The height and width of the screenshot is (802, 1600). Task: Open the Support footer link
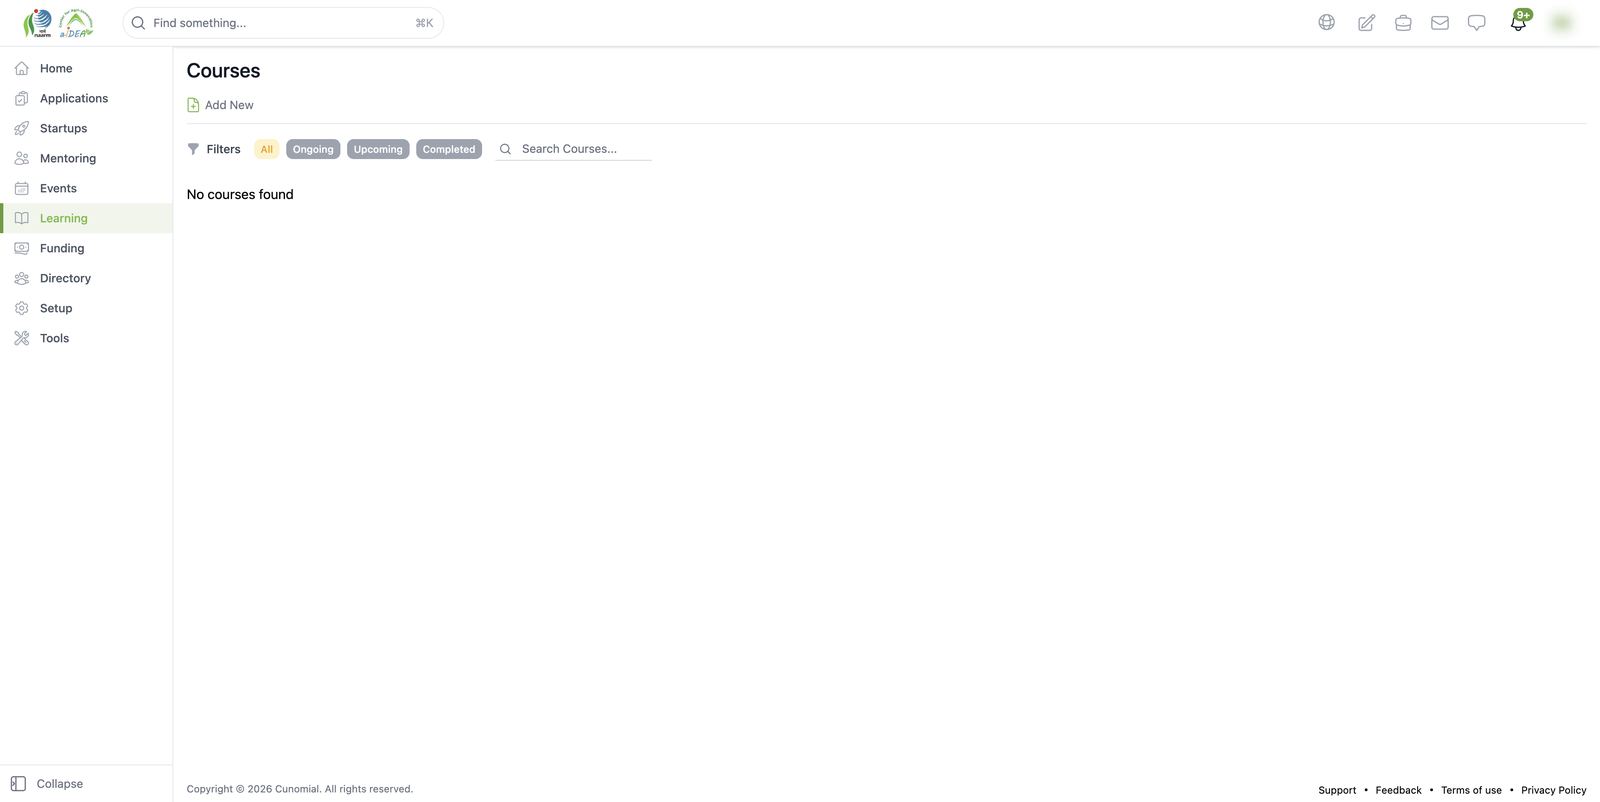(1337, 790)
